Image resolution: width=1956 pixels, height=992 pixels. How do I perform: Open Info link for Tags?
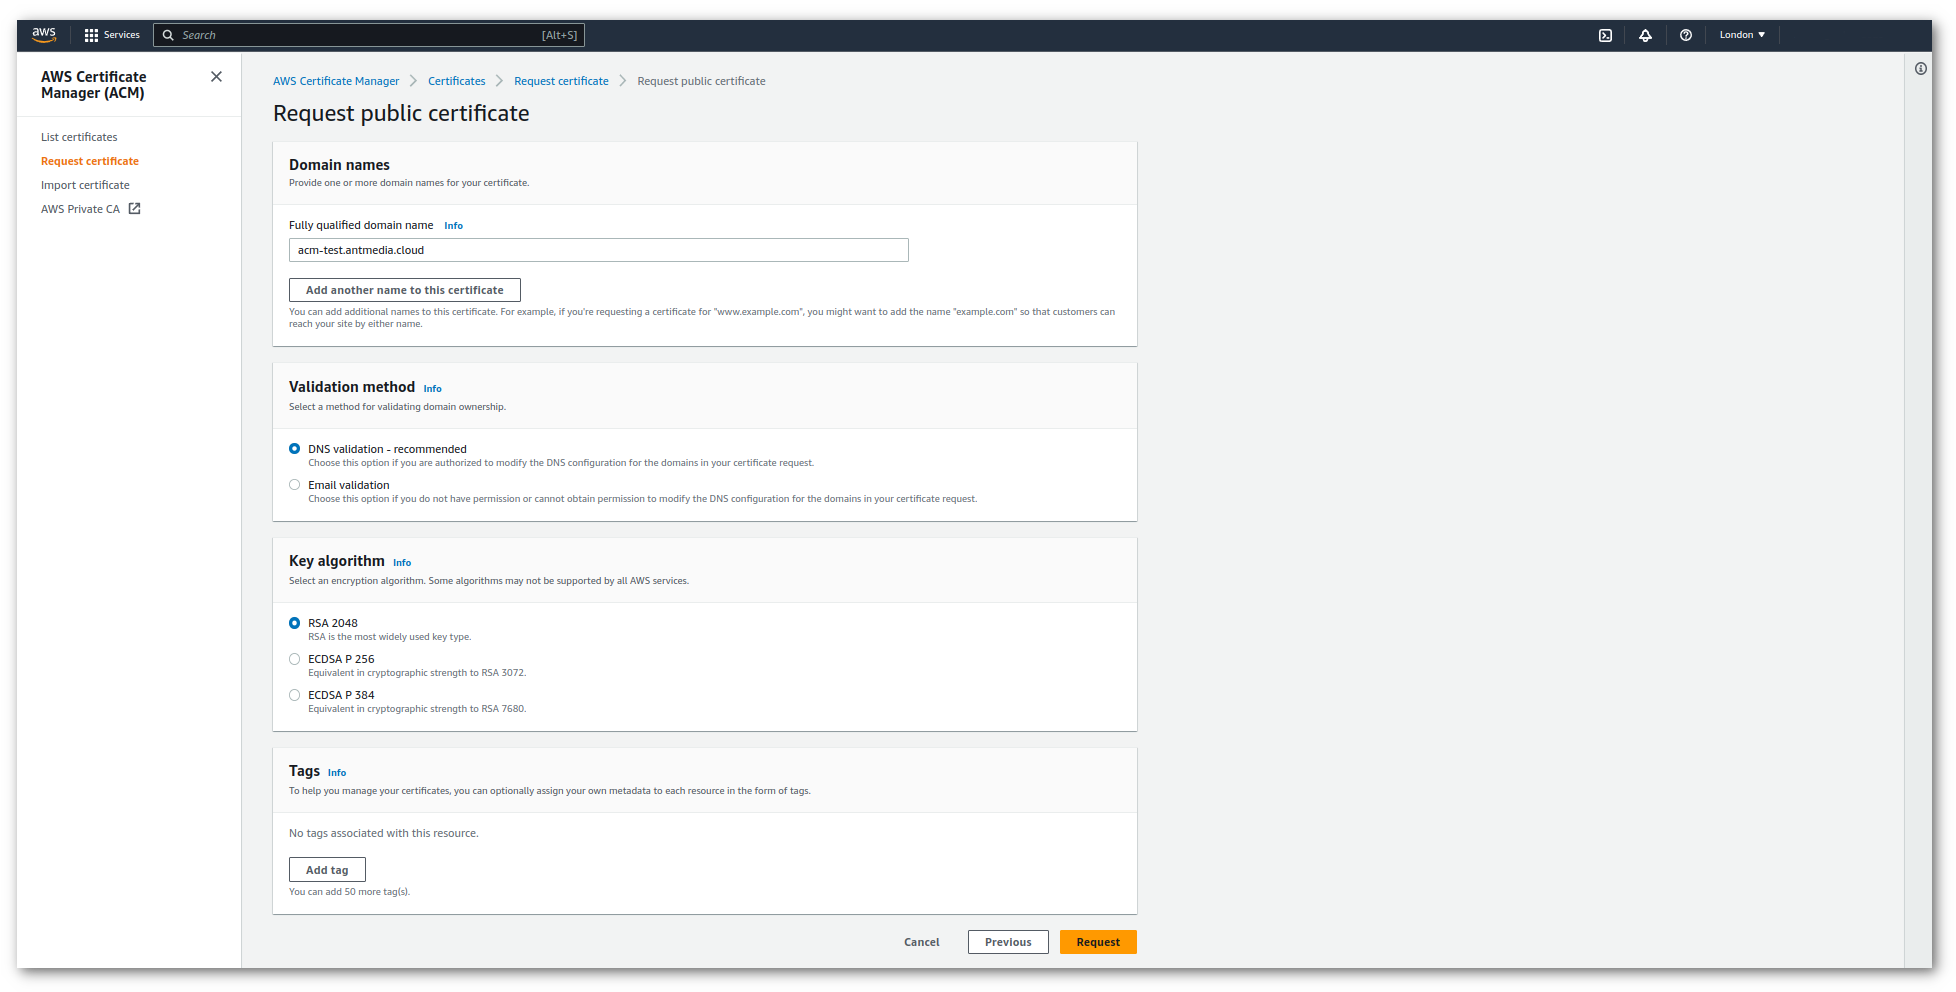[337, 773]
